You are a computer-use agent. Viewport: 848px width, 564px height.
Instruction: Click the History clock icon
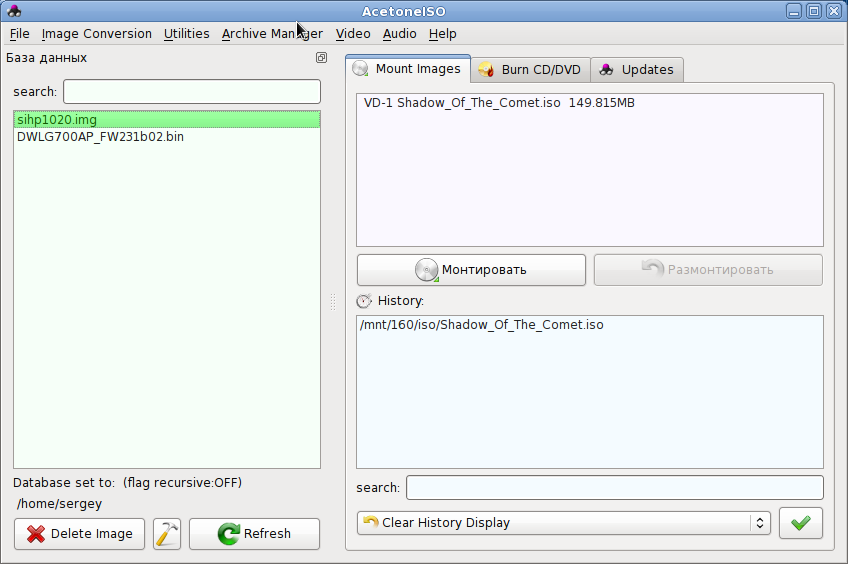click(x=364, y=301)
